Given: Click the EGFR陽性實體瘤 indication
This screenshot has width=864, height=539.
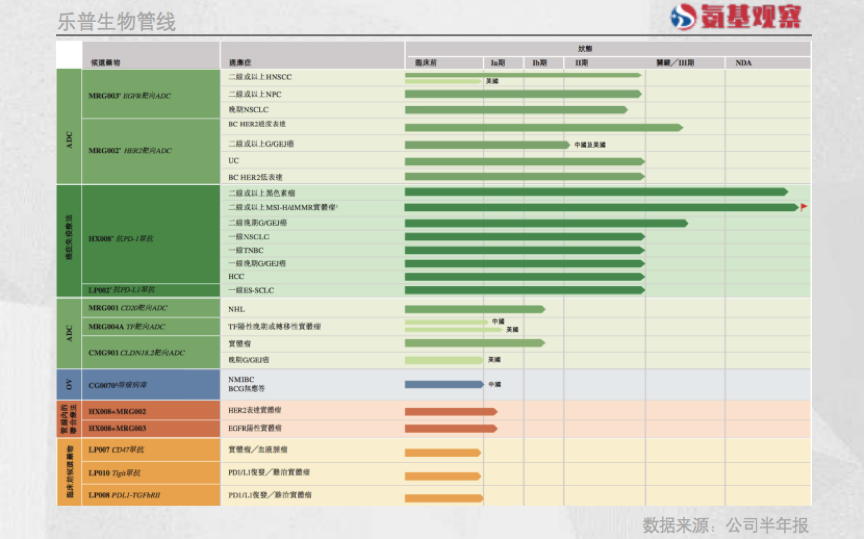Looking at the screenshot, I should 255,428.
